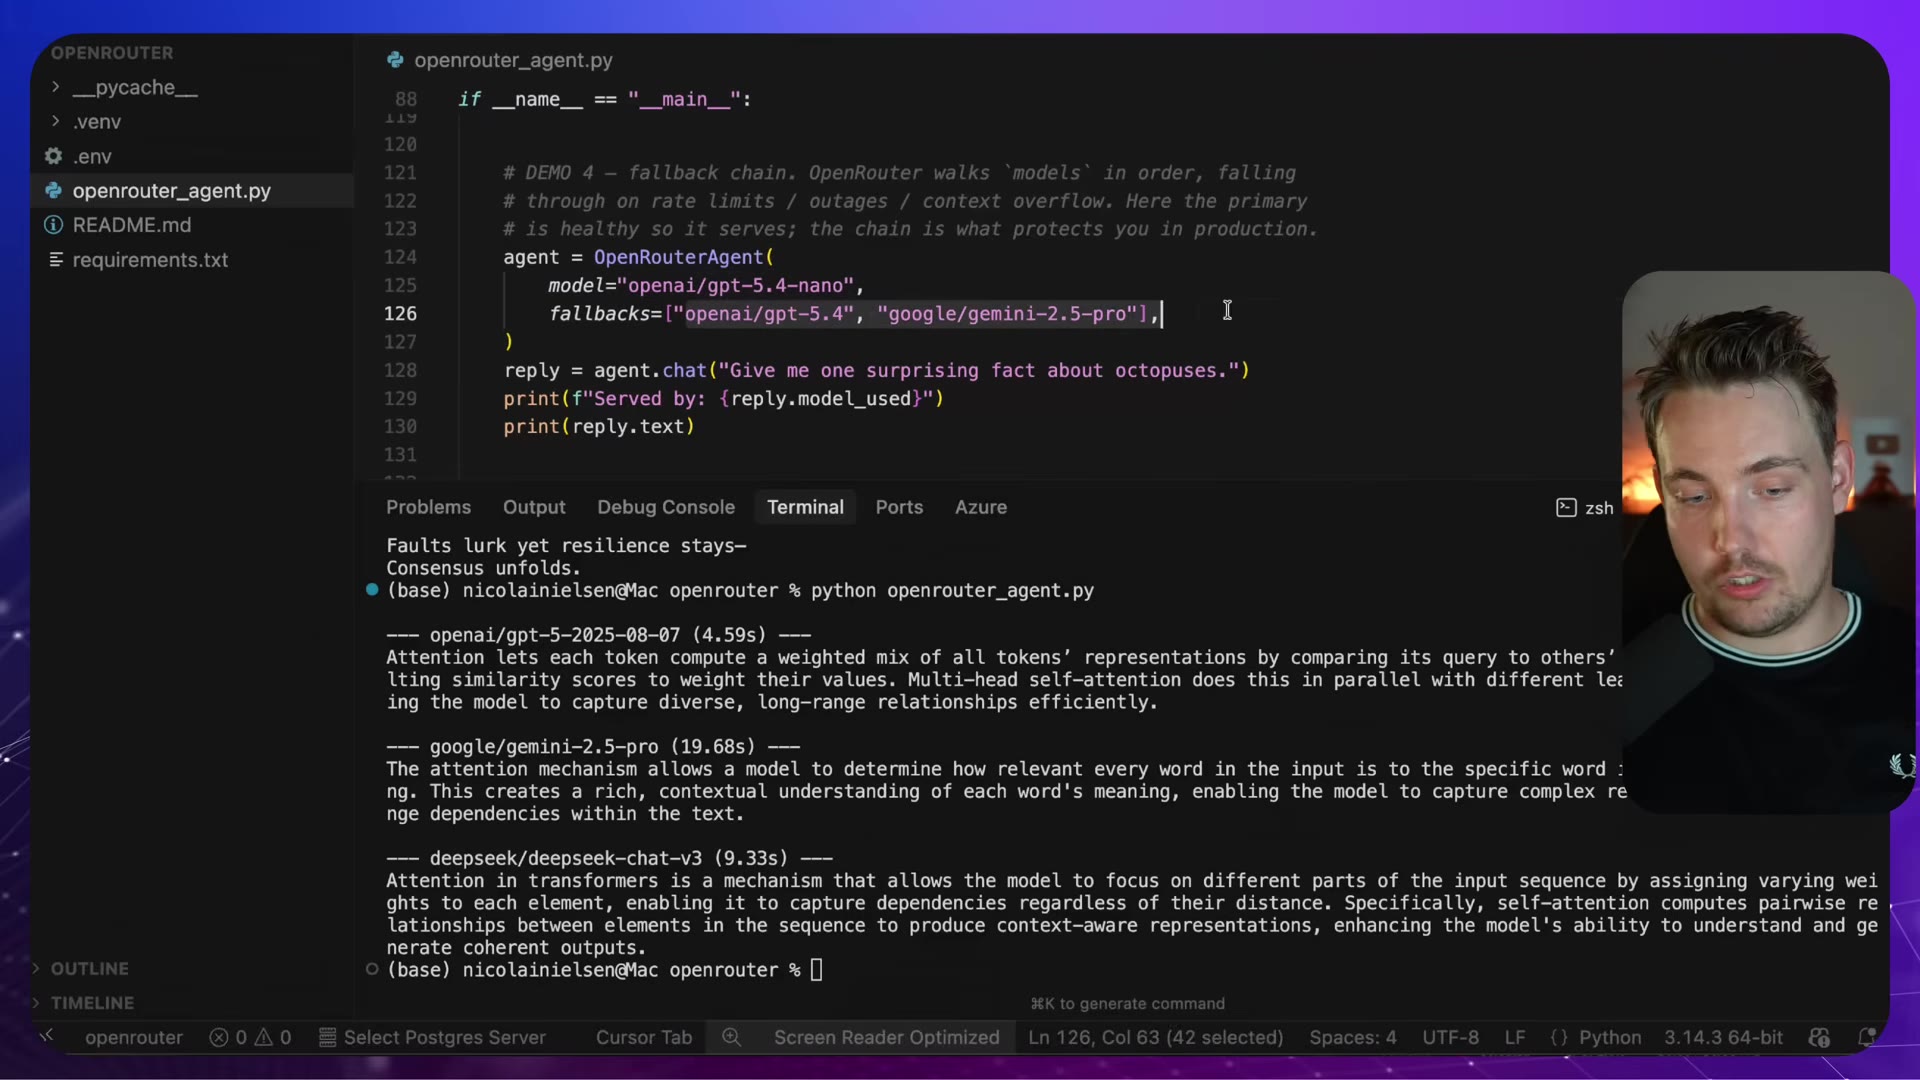This screenshot has width=1920, height=1080.
Task: Click the openrouter status bar item
Action: click(134, 1038)
